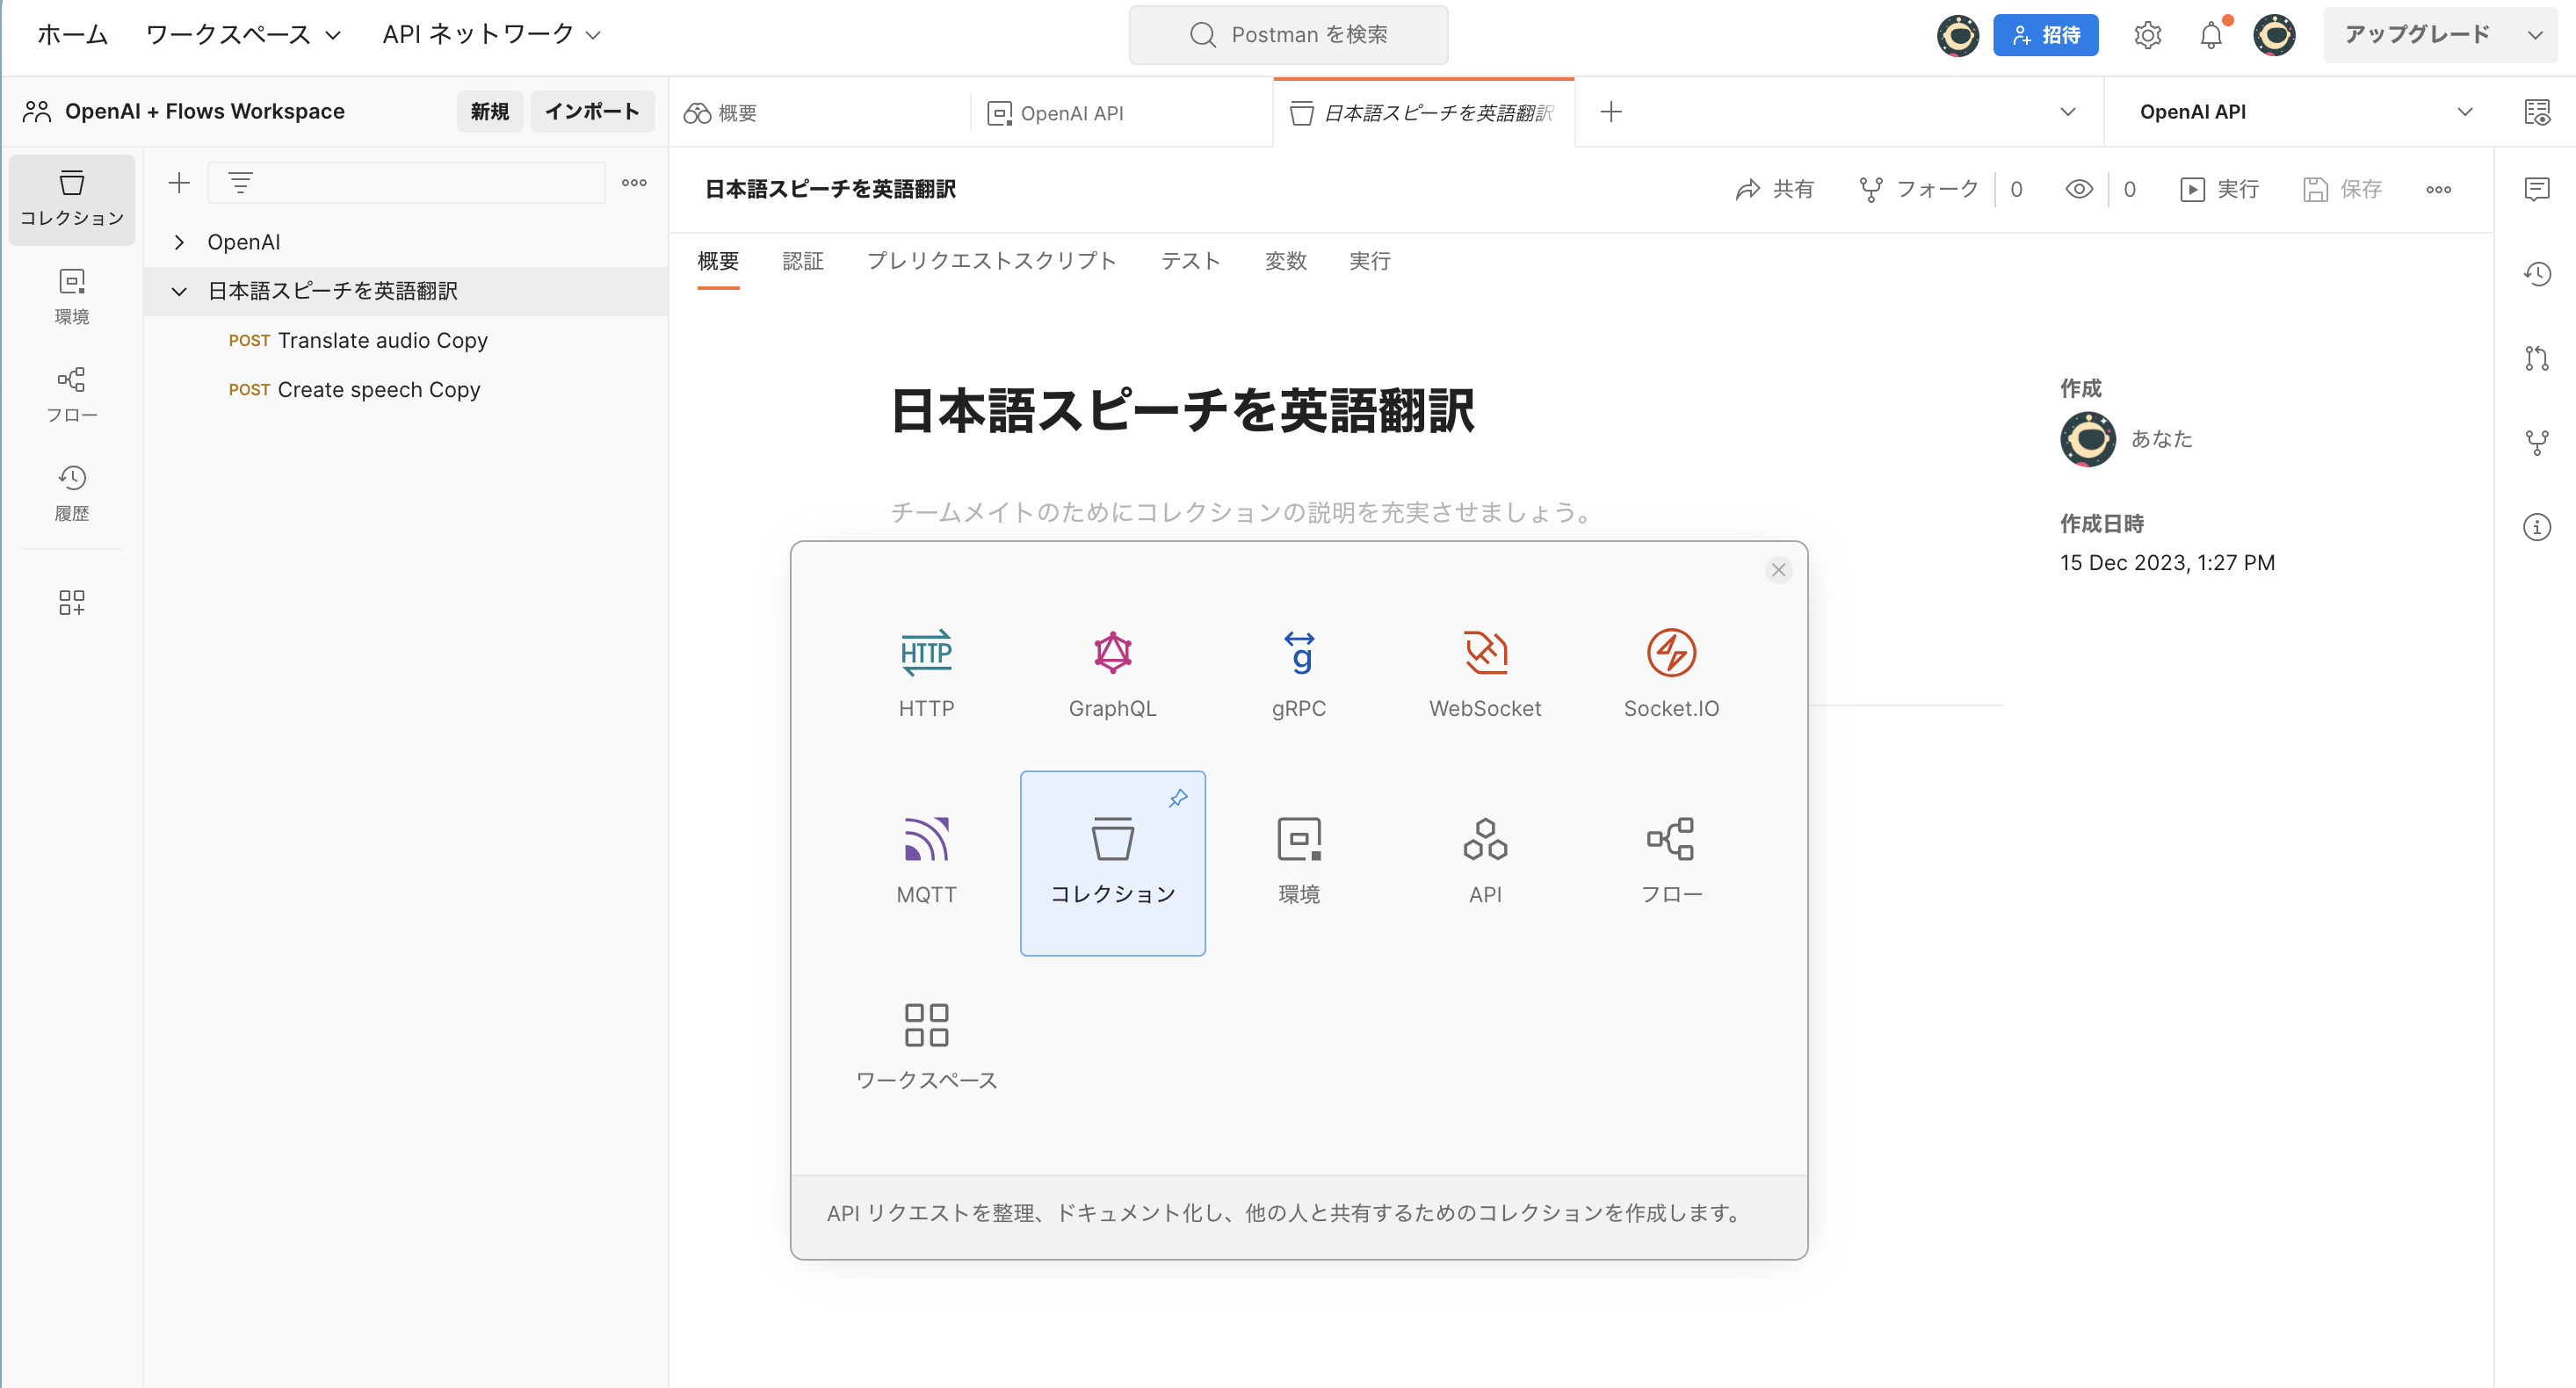
Task: Switch to the 認証 tab
Action: (803, 261)
